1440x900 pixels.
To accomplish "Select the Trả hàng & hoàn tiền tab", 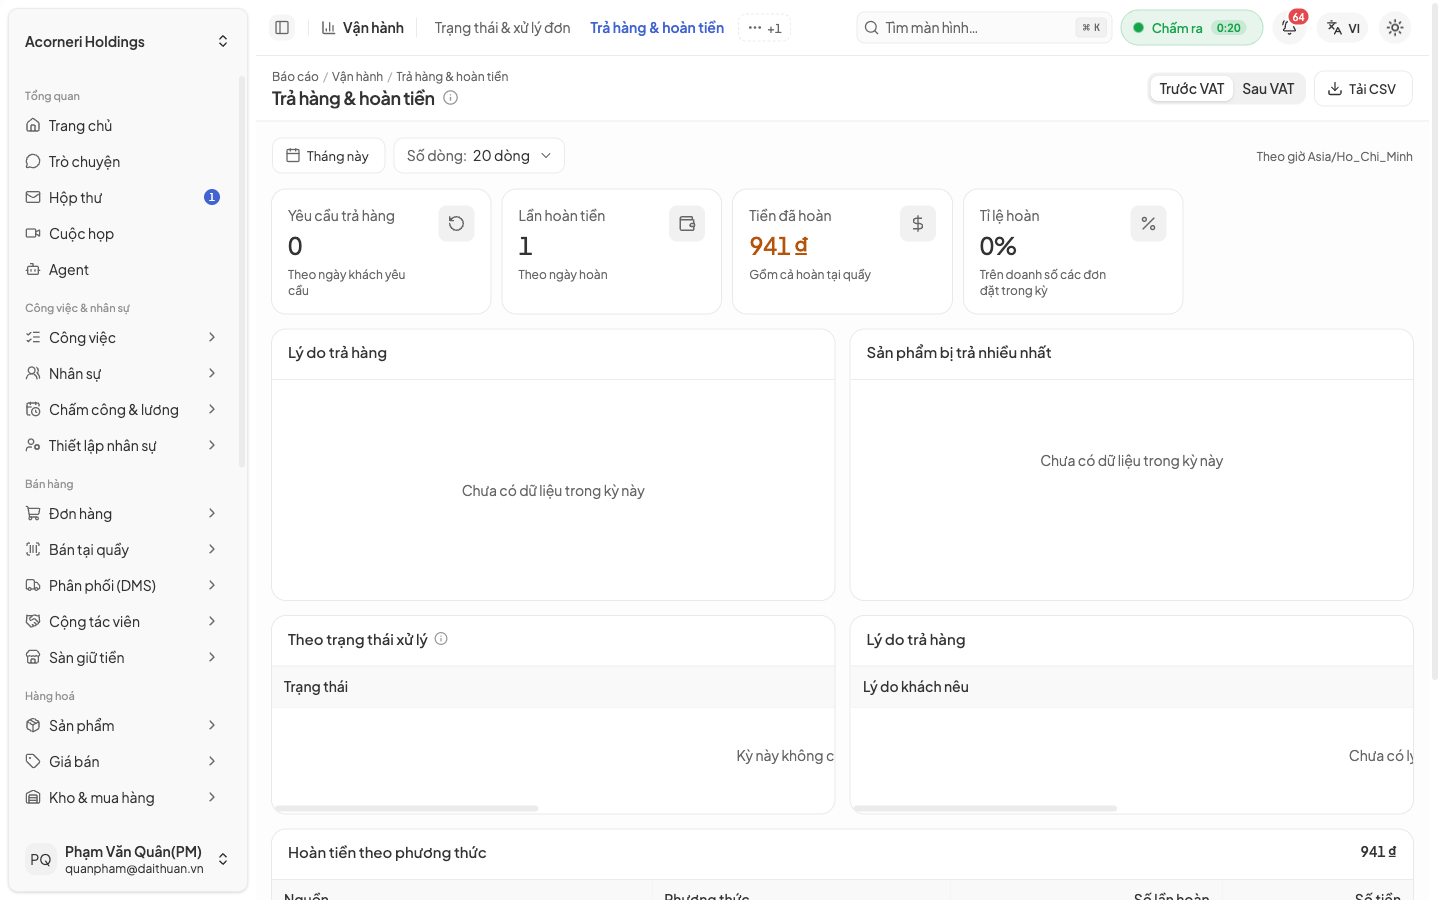I will coord(657,28).
